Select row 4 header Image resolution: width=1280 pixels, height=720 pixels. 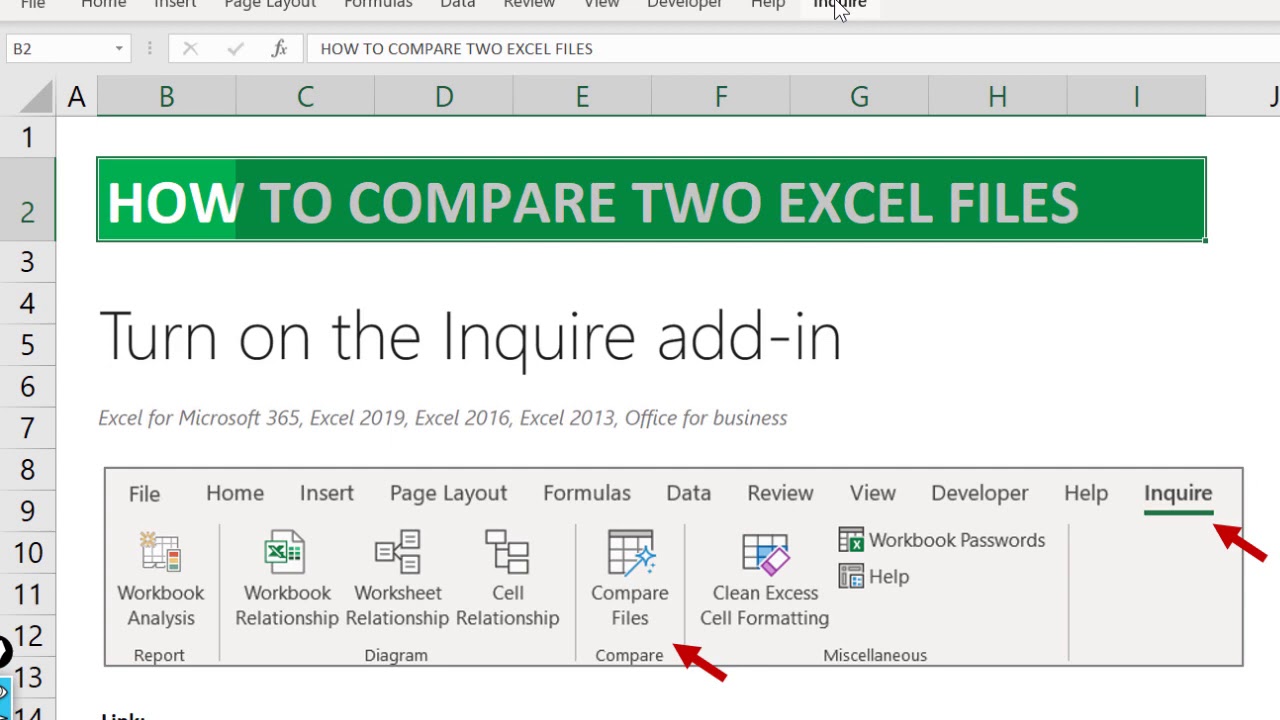click(28, 303)
